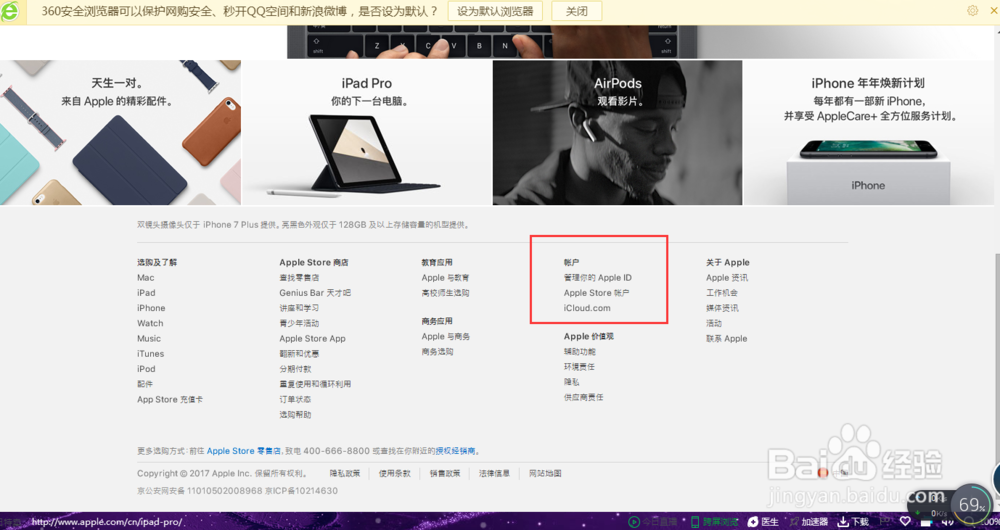The width and height of the screenshot is (1000, 530).
Task: Open the 订单状态 link
Action: tap(295, 399)
